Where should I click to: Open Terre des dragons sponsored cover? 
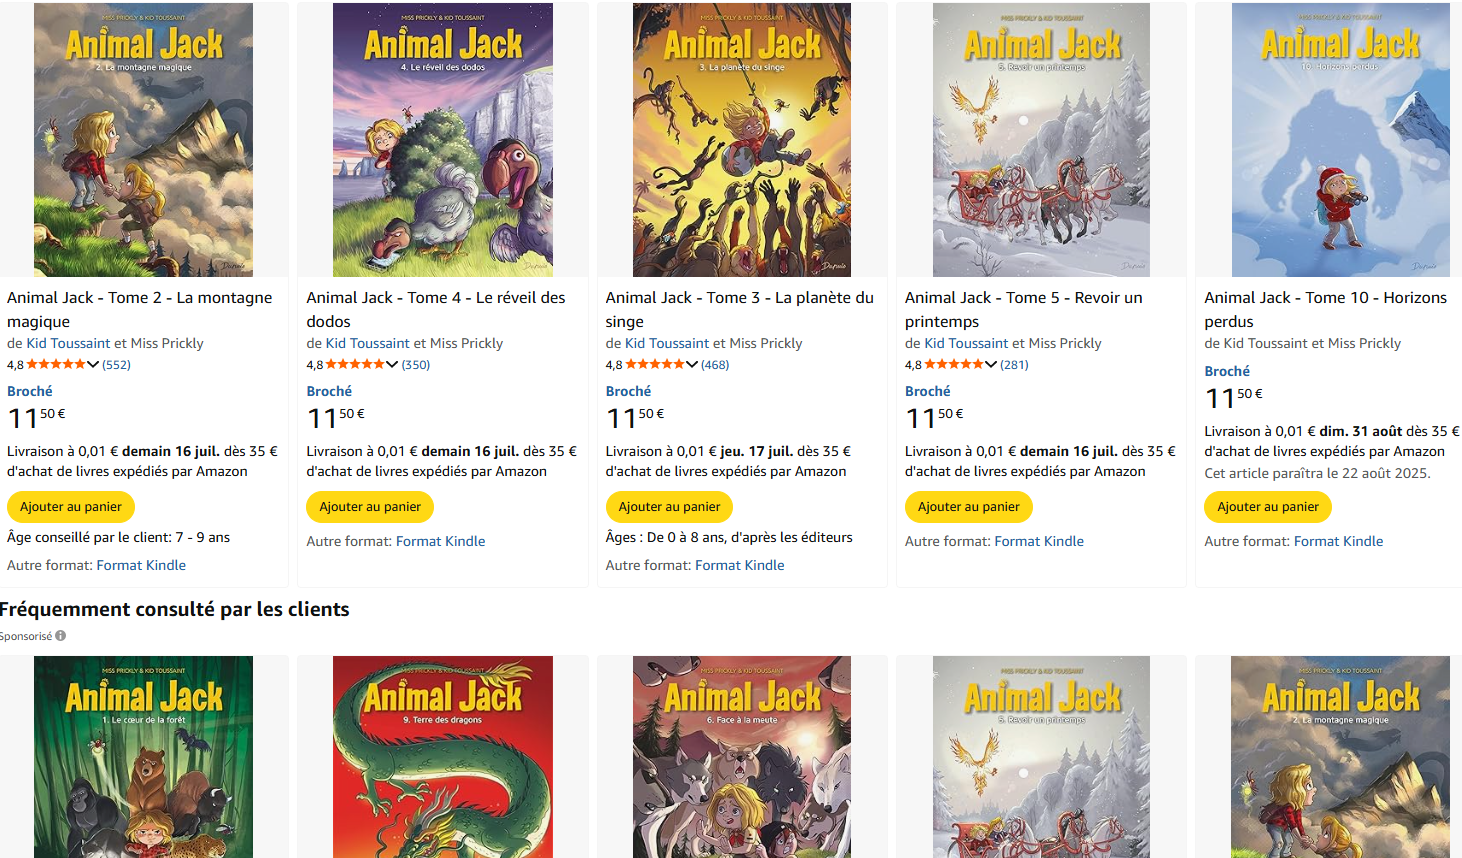[x=442, y=757]
